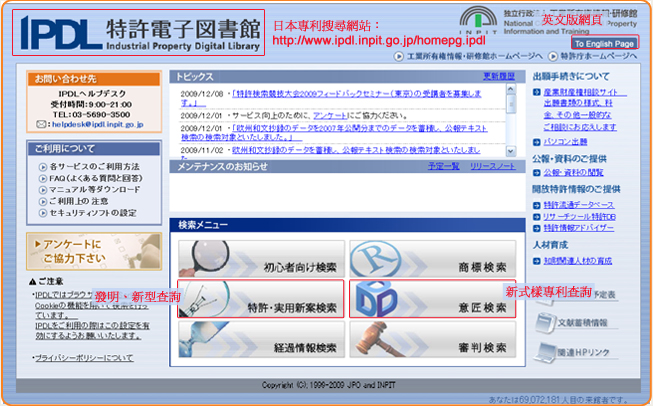The image size is (653, 406).
Task: Click the INPIT arch logo
Action: tap(478, 20)
